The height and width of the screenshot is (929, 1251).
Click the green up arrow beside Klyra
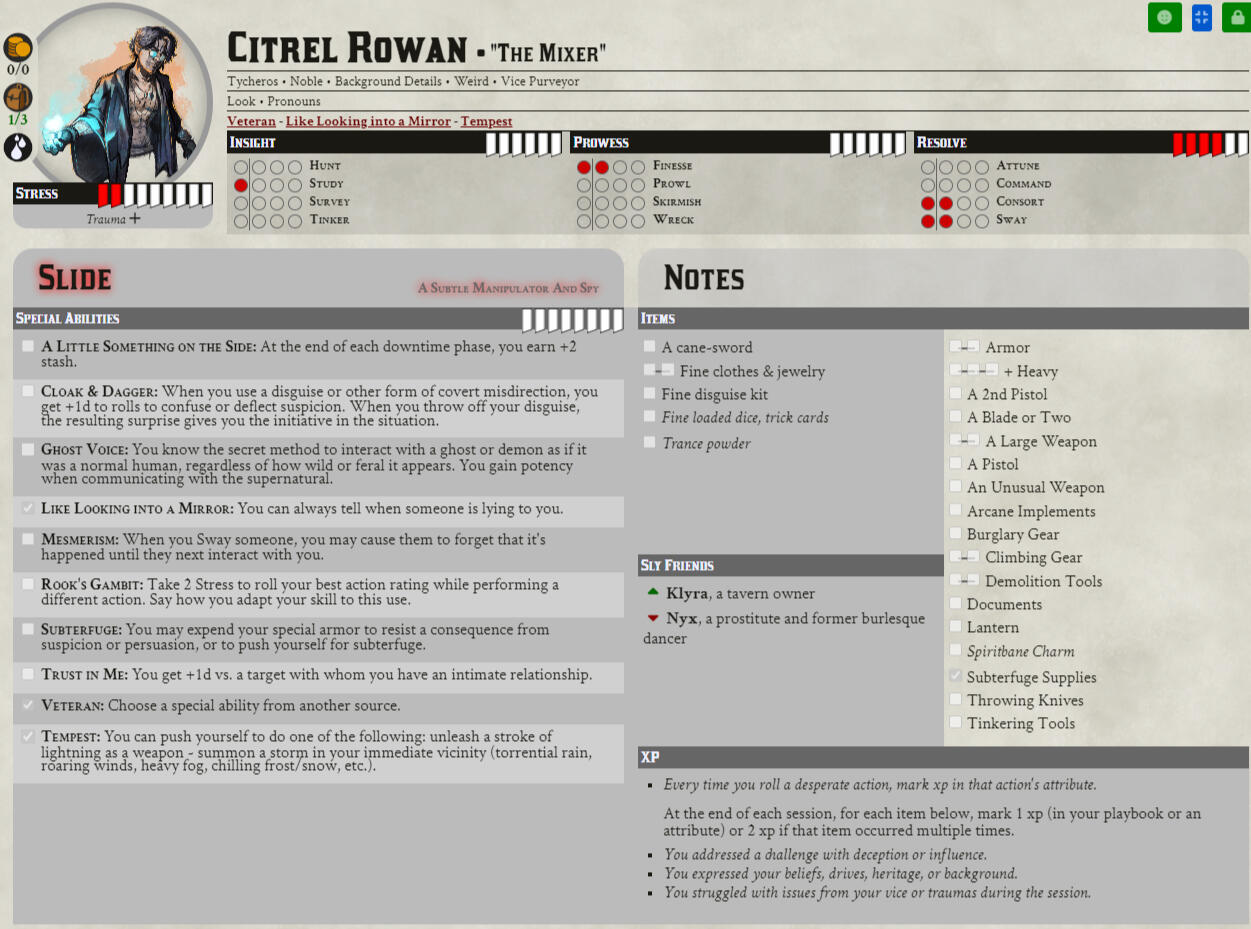tap(653, 593)
